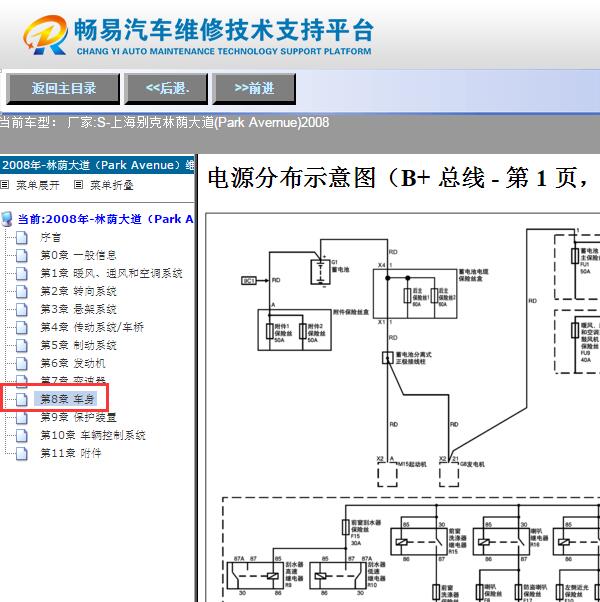Open the 序言 entry
This screenshot has height=602, width=600.
pos(51,237)
